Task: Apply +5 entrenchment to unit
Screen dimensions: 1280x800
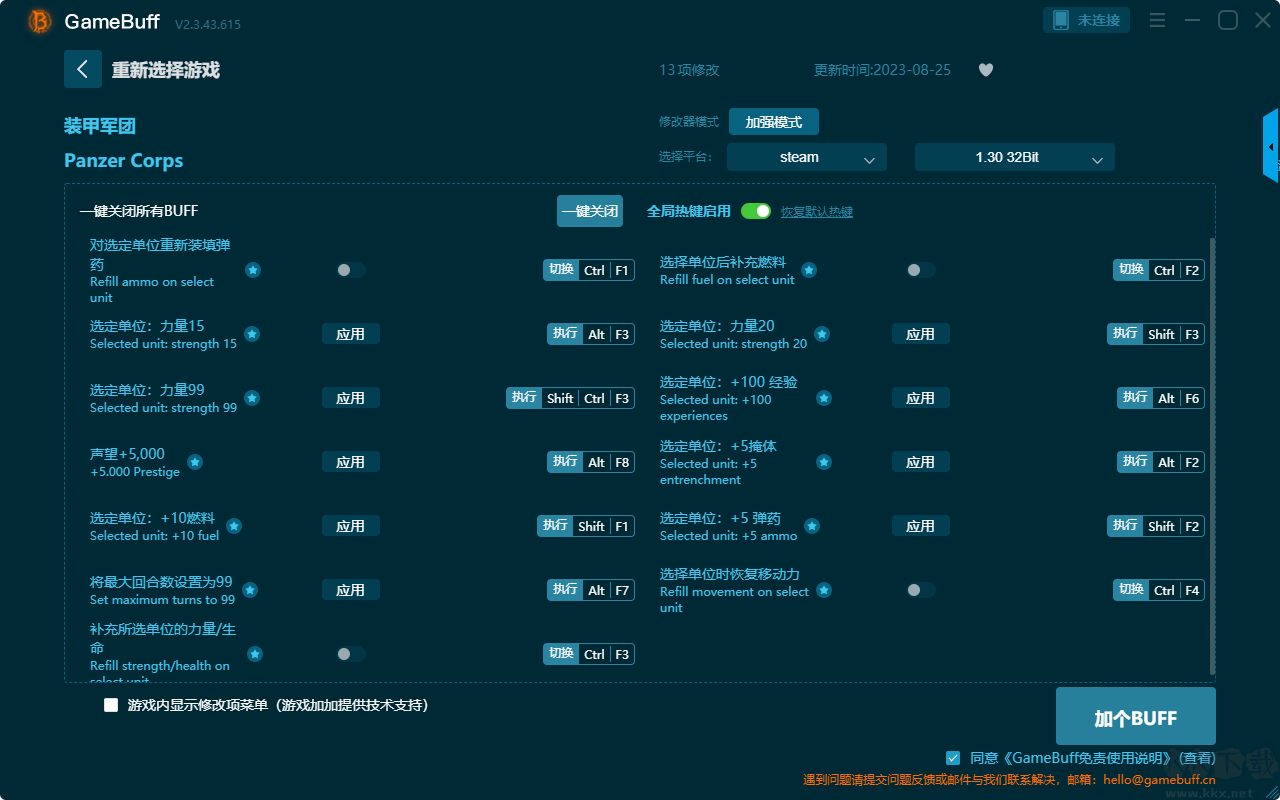Action: [921, 462]
